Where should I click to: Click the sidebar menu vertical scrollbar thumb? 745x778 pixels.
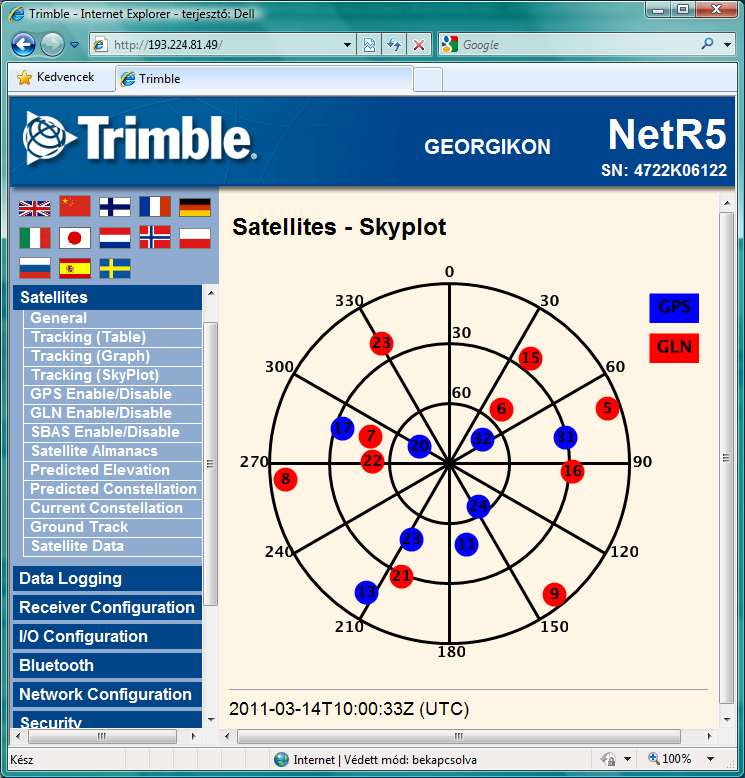point(210,464)
